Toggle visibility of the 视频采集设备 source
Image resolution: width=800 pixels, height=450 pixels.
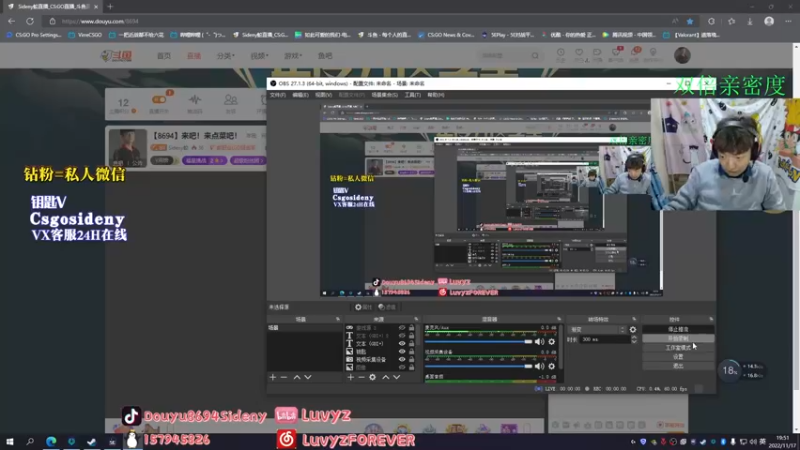[402, 360]
